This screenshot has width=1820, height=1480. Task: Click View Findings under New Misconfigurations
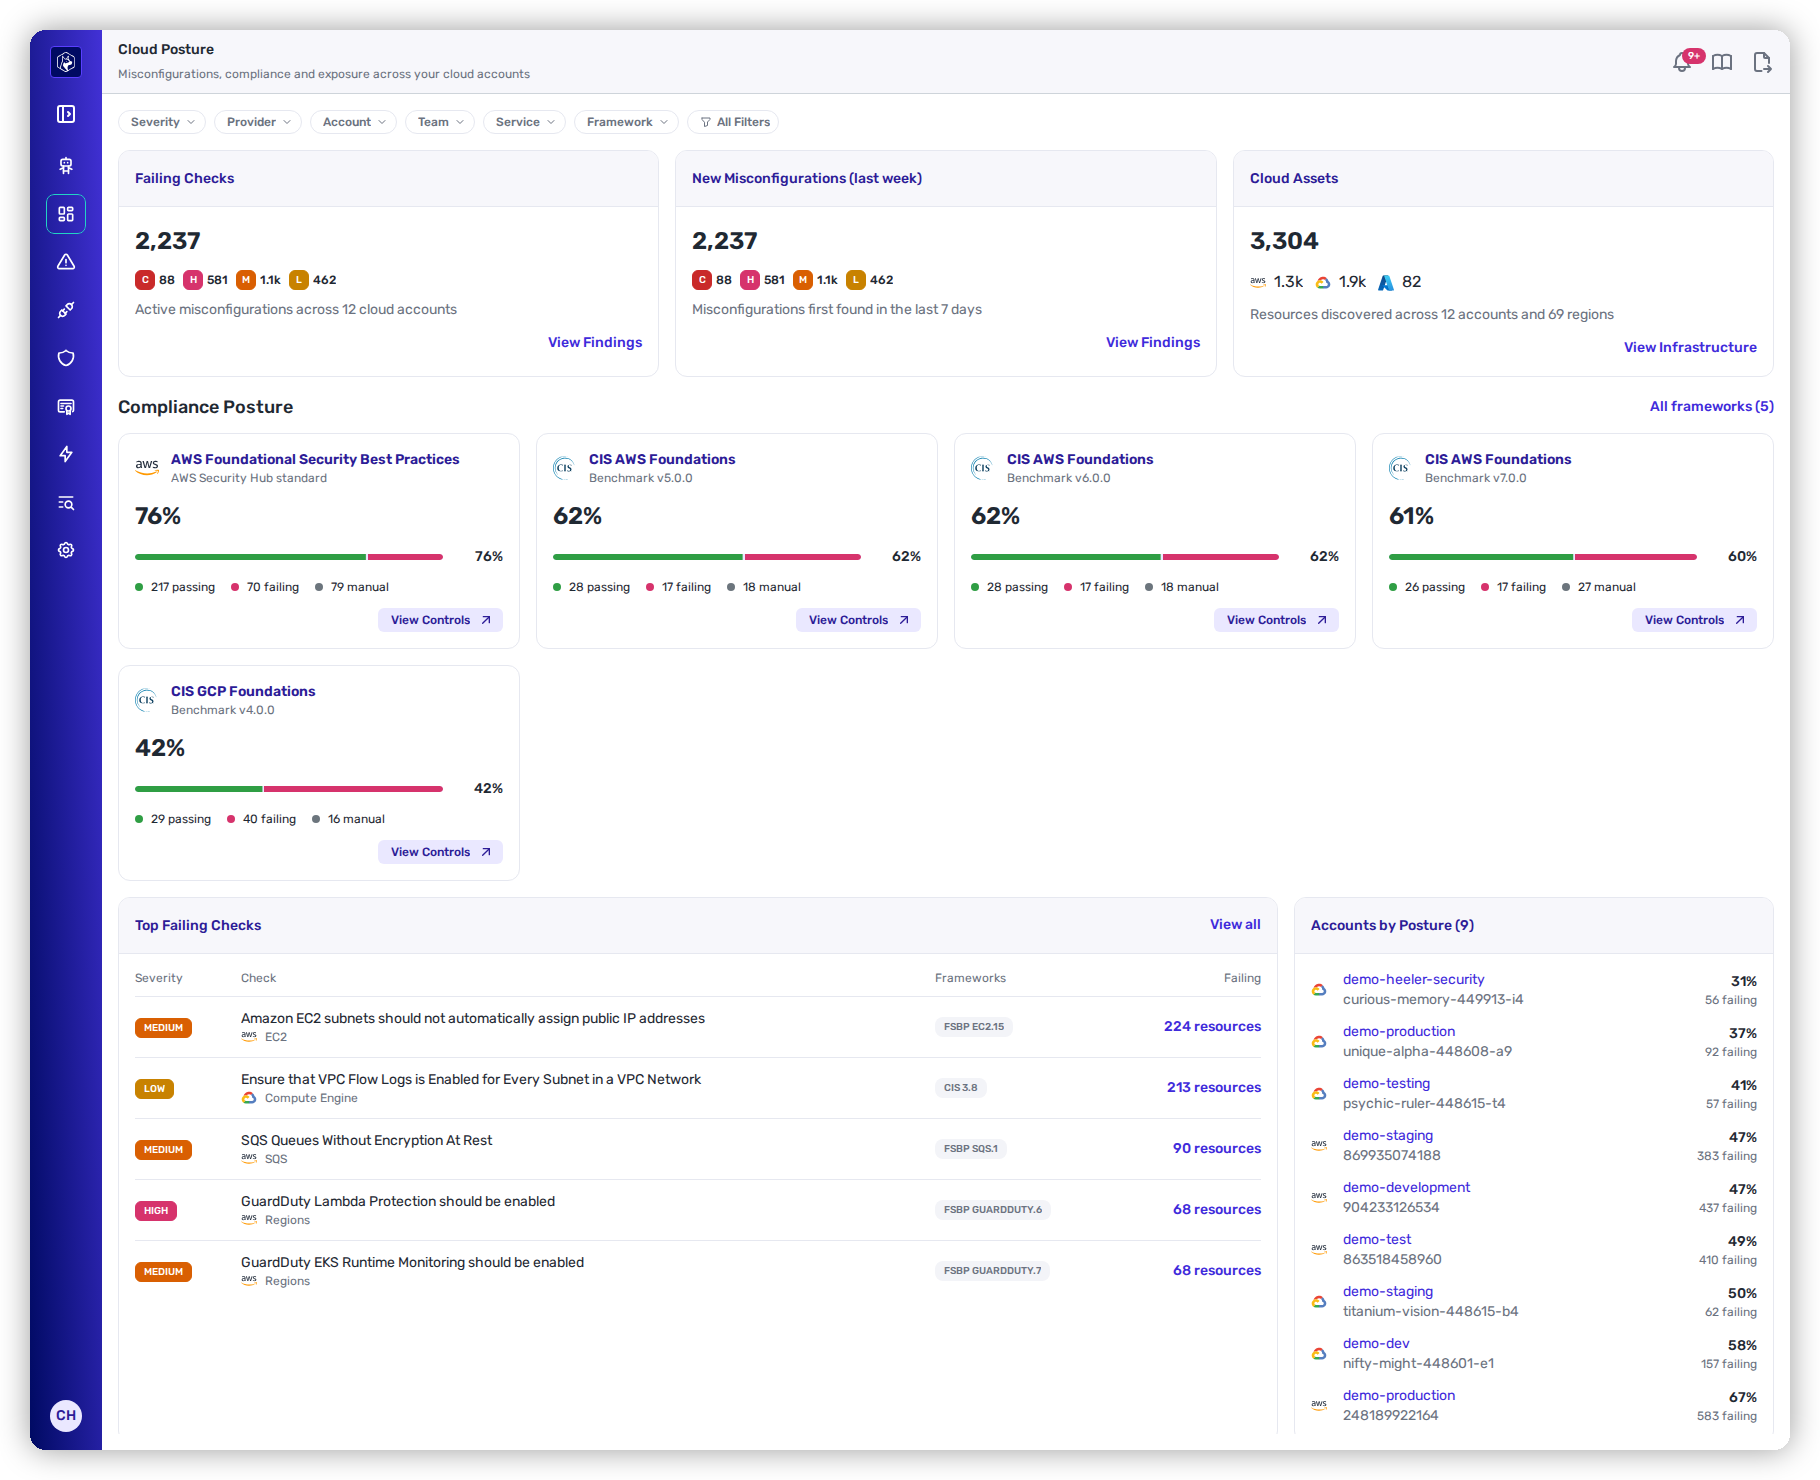tap(1153, 342)
